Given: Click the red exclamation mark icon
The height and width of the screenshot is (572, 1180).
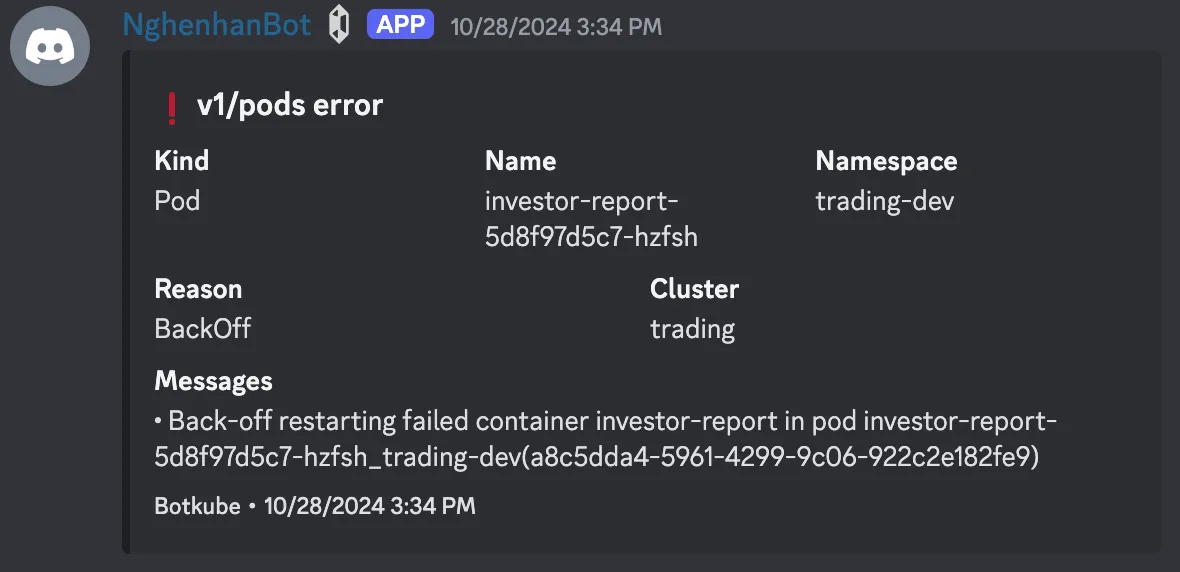Looking at the screenshot, I should 172,108.
